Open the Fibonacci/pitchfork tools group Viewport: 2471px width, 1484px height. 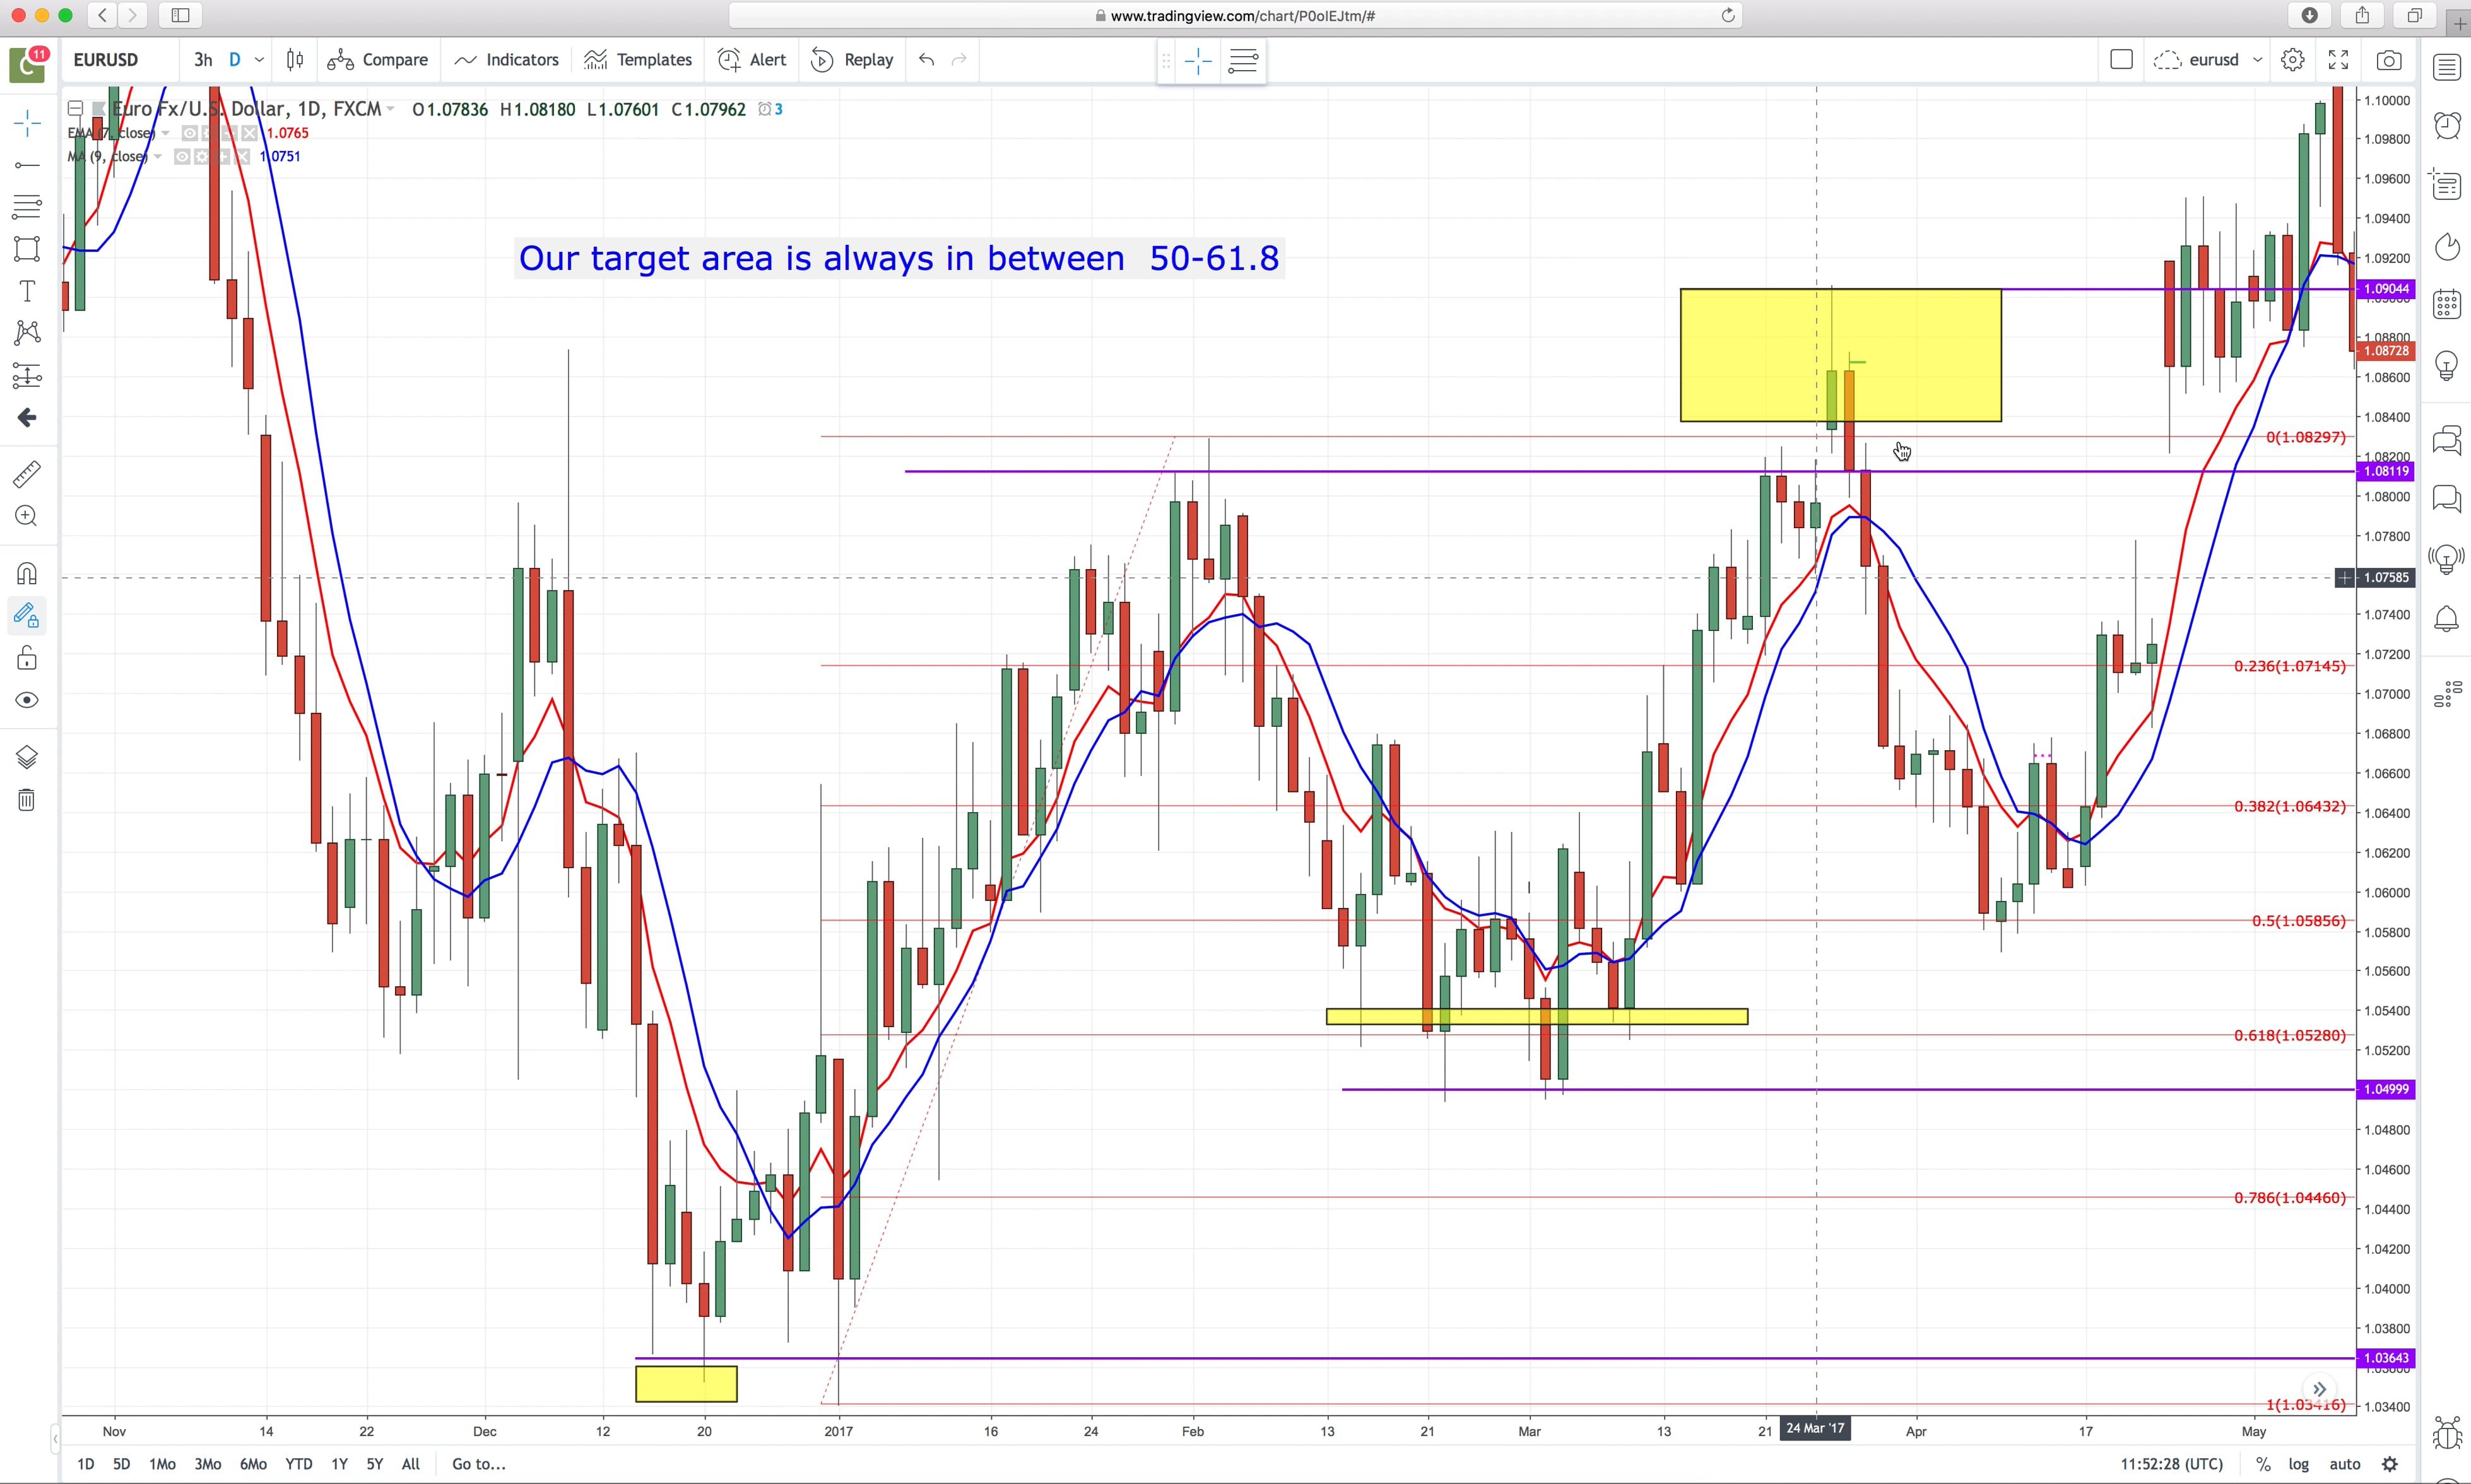[27, 207]
